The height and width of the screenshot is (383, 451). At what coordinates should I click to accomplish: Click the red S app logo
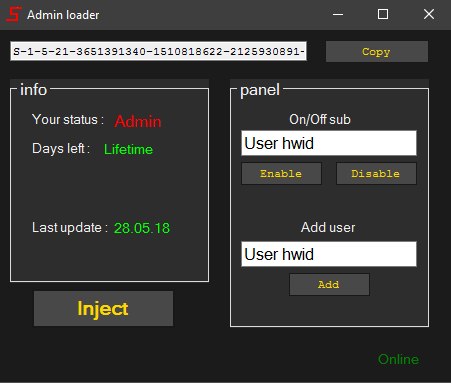pos(14,14)
